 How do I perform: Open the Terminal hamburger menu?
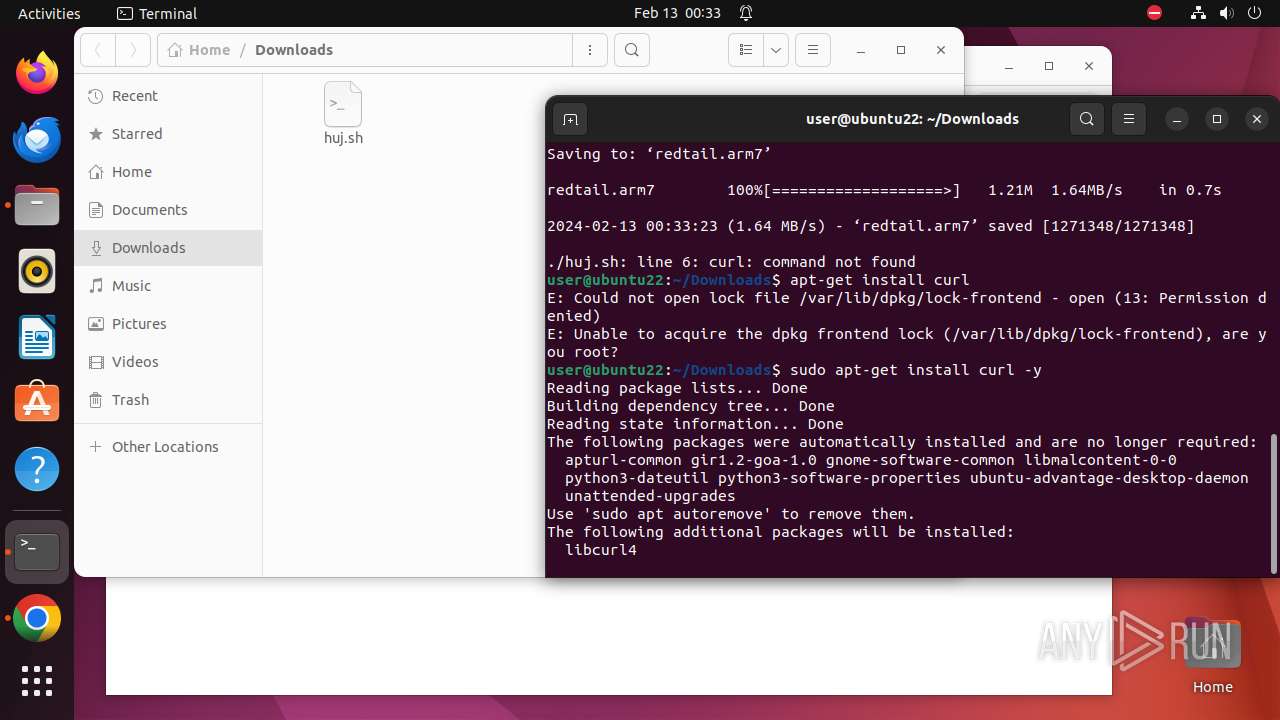pos(1129,119)
